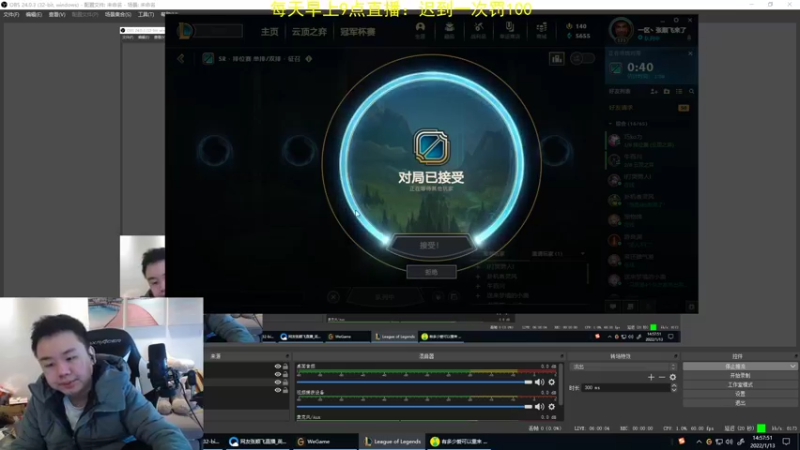Image resolution: width=800 pixels, height=450 pixels.
Task: Open the 查看(V) menu in OBS
Action: click(x=57, y=14)
